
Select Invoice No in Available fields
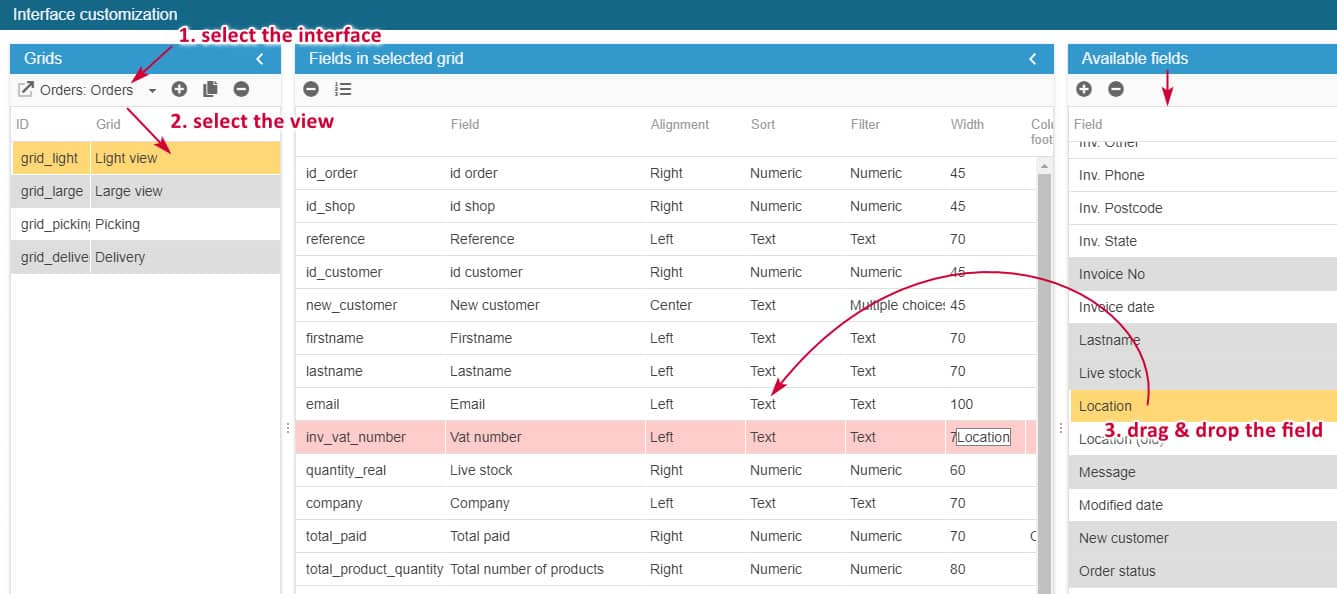pyautogui.click(x=1112, y=274)
